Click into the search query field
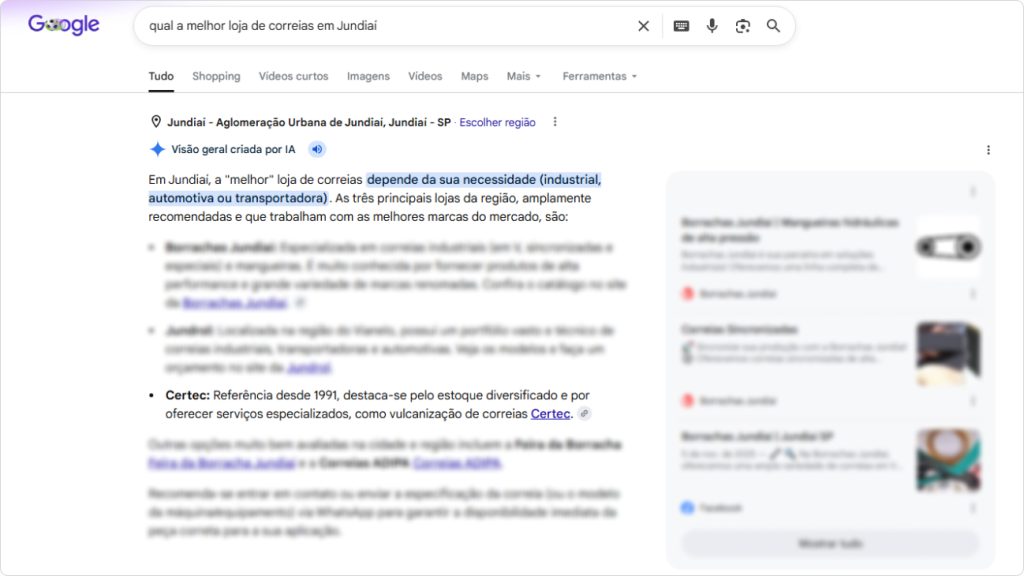Image resolution: width=1024 pixels, height=576 pixels. pyautogui.click(x=385, y=26)
